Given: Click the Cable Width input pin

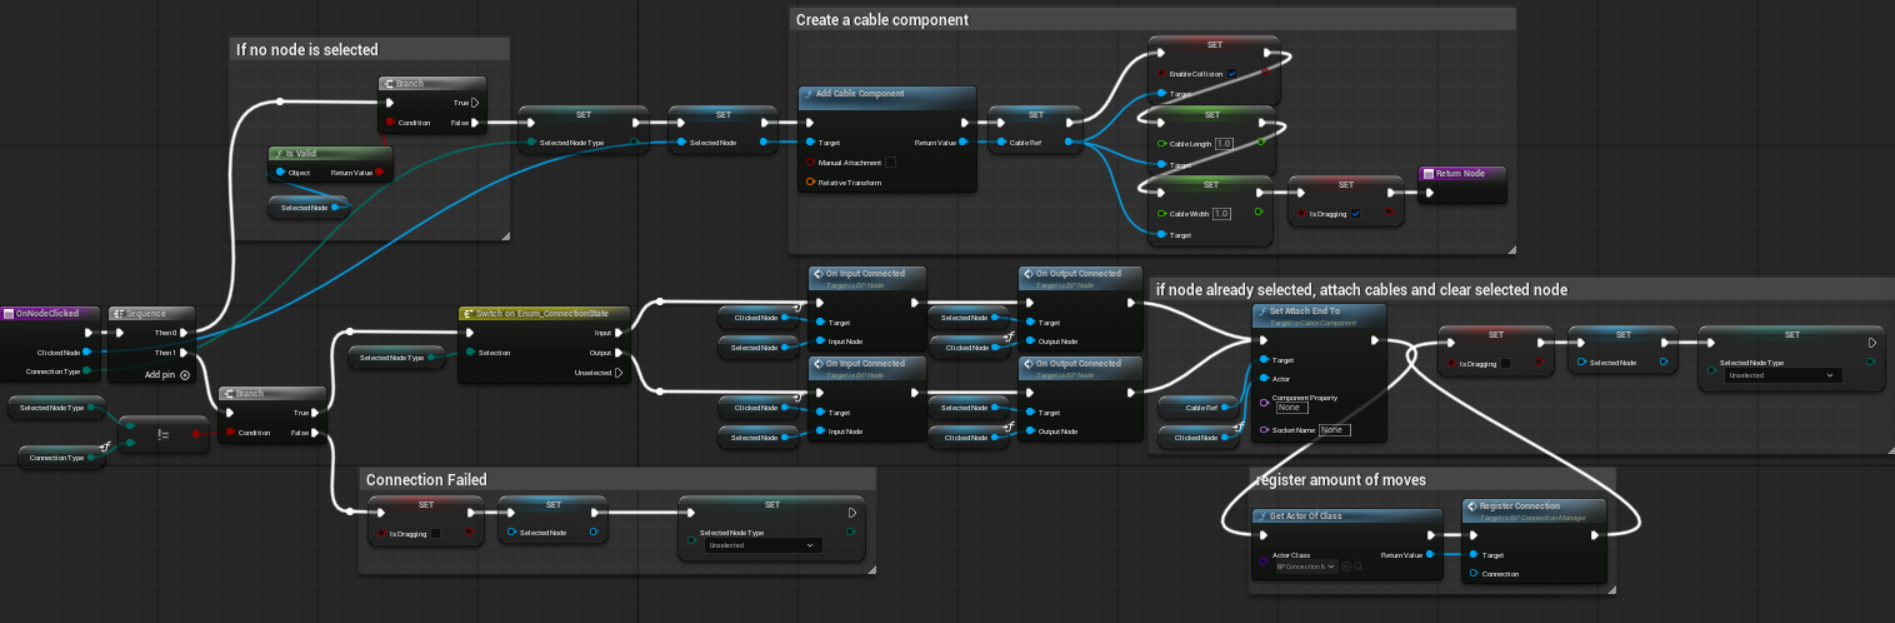Looking at the screenshot, I should pyautogui.click(x=1161, y=213).
